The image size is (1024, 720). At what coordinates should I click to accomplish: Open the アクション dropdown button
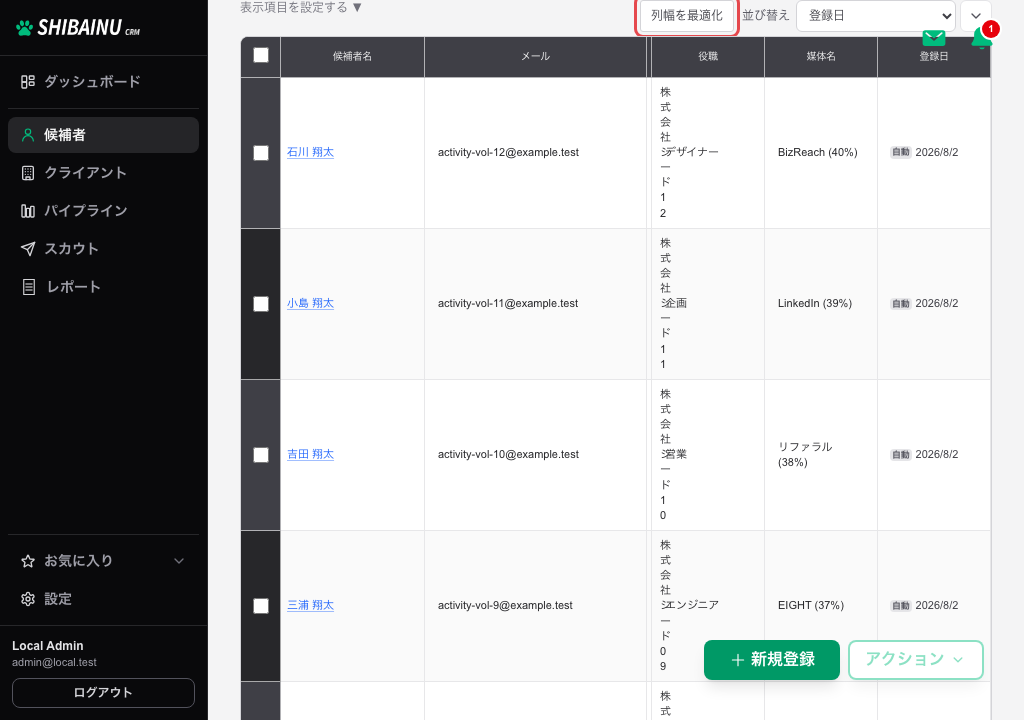(x=916, y=660)
